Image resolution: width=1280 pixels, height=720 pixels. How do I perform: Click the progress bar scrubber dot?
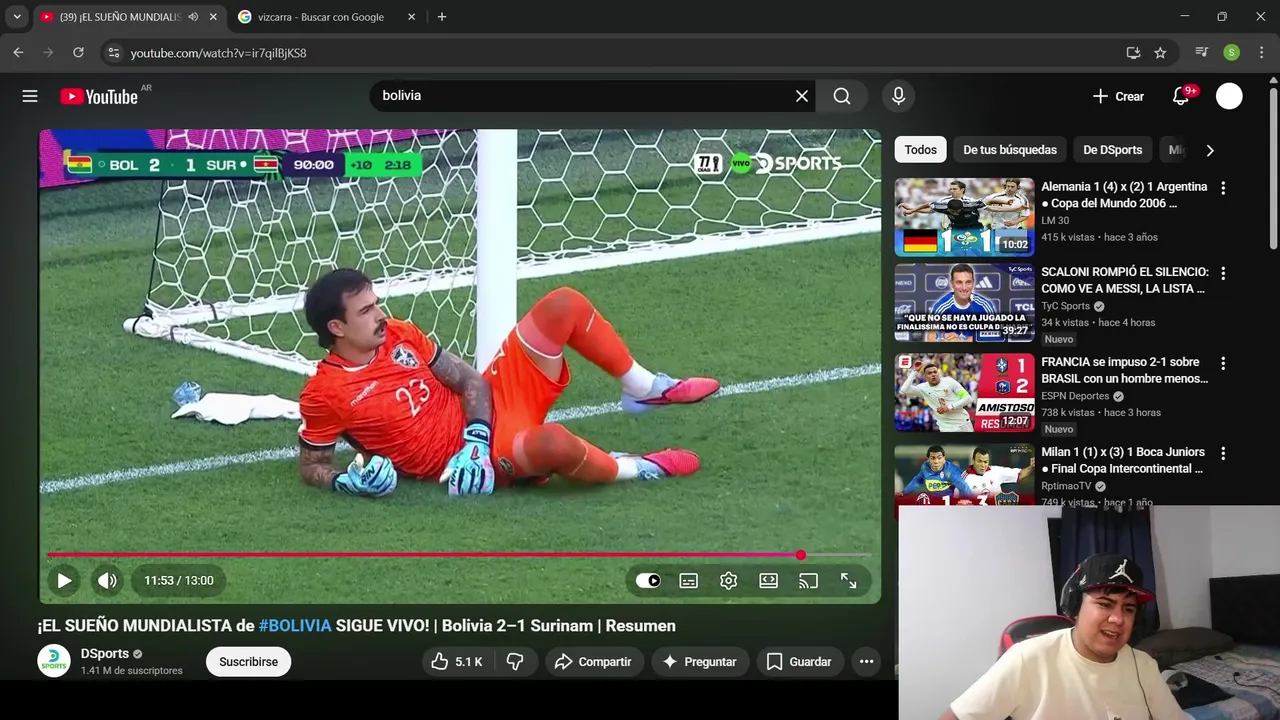(x=801, y=555)
